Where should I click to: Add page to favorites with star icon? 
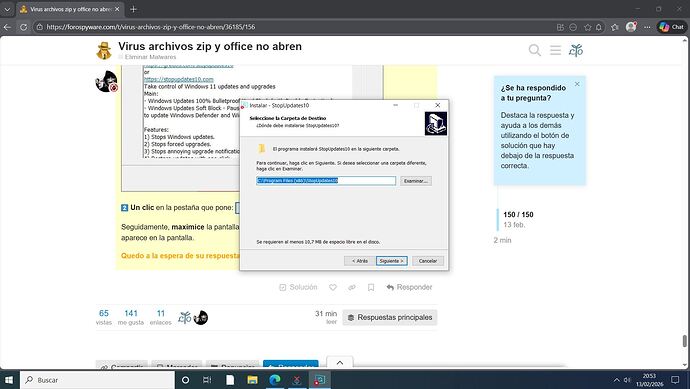pyautogui.click(x=587, y=27)
